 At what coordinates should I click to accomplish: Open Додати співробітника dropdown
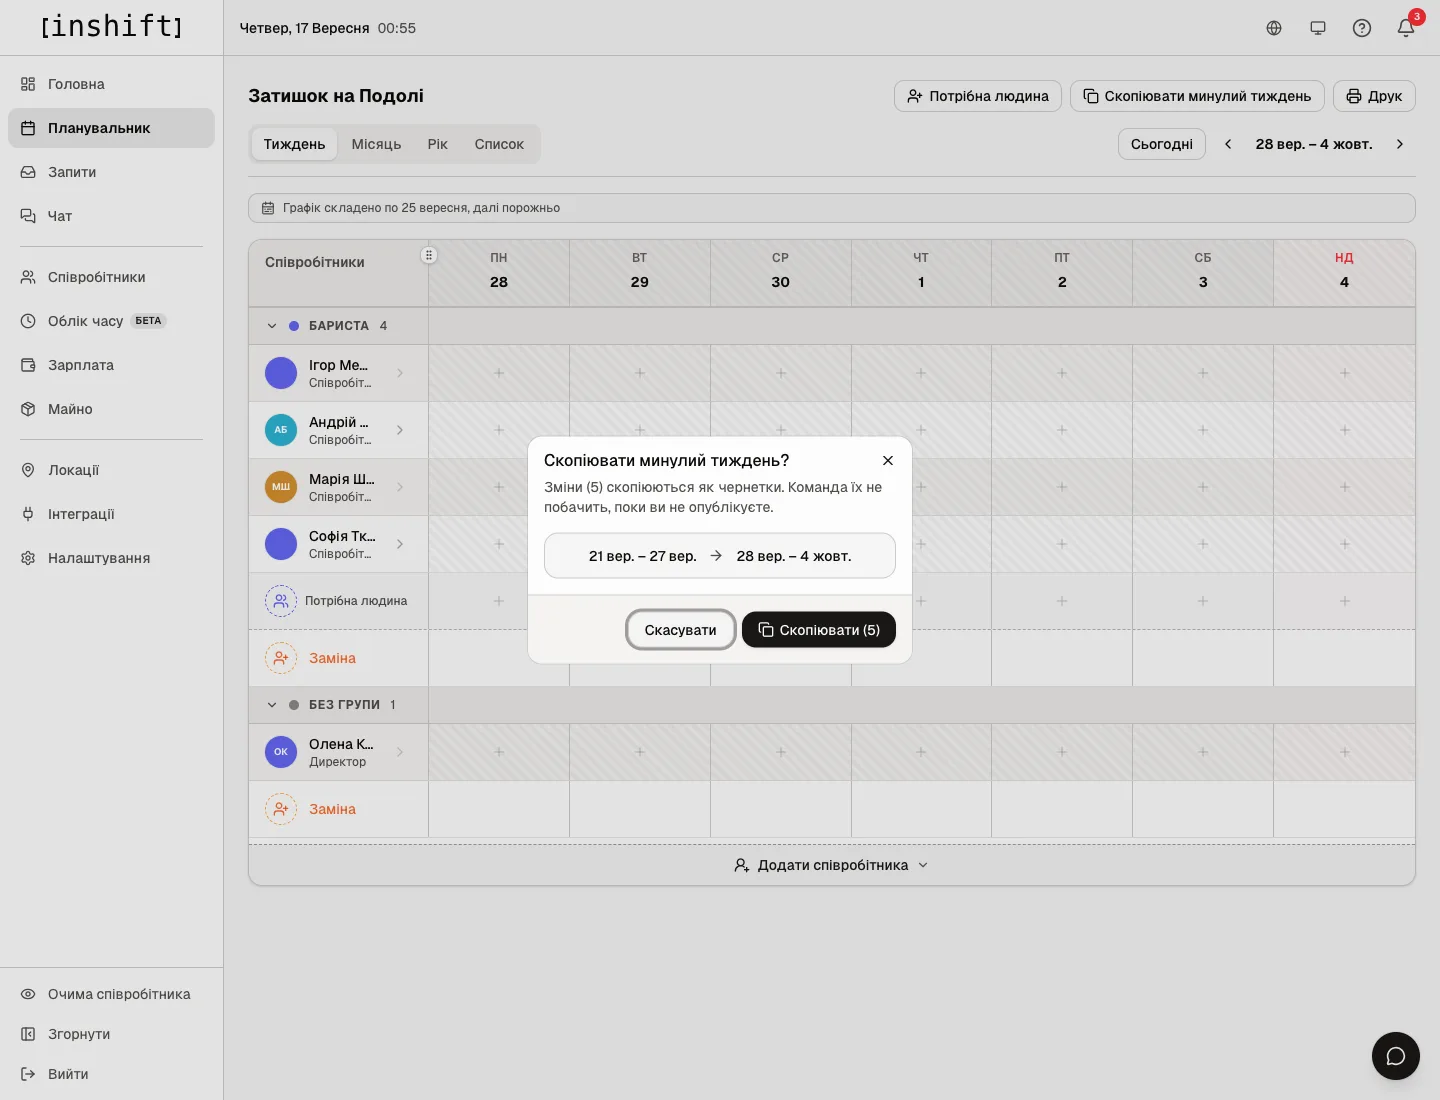(831, 865)
